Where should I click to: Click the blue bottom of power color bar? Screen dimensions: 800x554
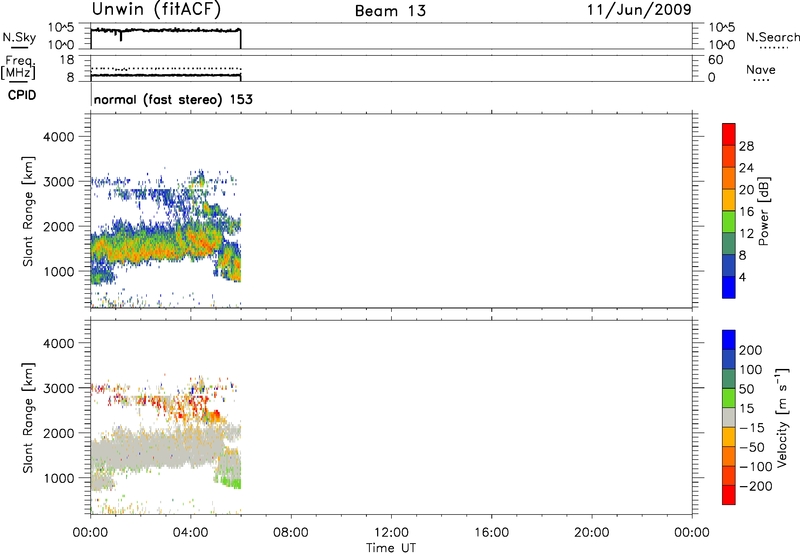pyautogui.click(x=729, y=287)
